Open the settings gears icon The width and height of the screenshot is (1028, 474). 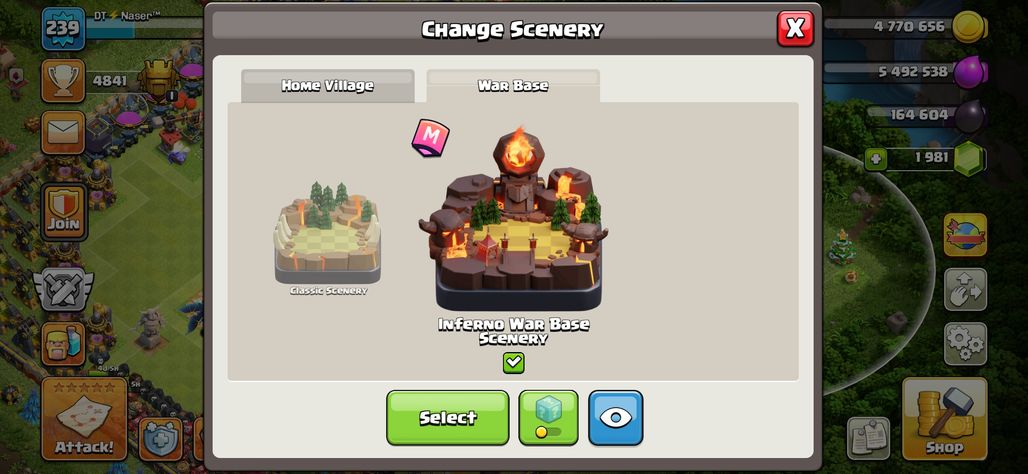pyautogui.click(x=965, y=343)
